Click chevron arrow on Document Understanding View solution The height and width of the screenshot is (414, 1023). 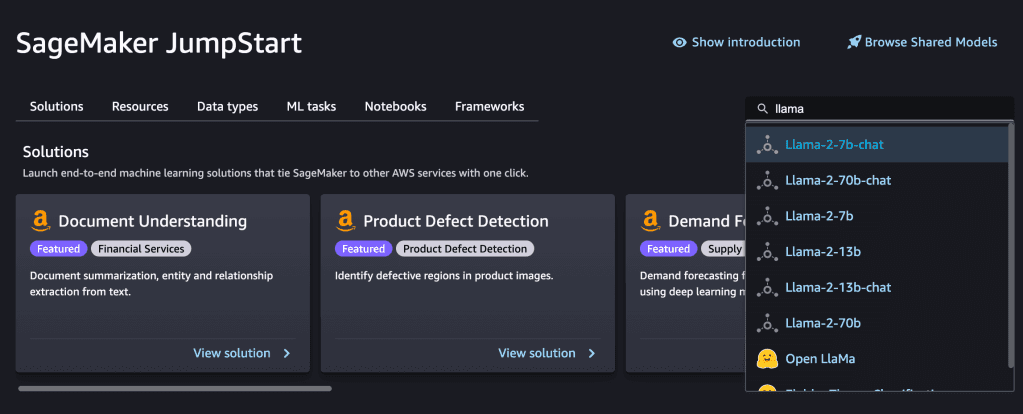(286, 353)
